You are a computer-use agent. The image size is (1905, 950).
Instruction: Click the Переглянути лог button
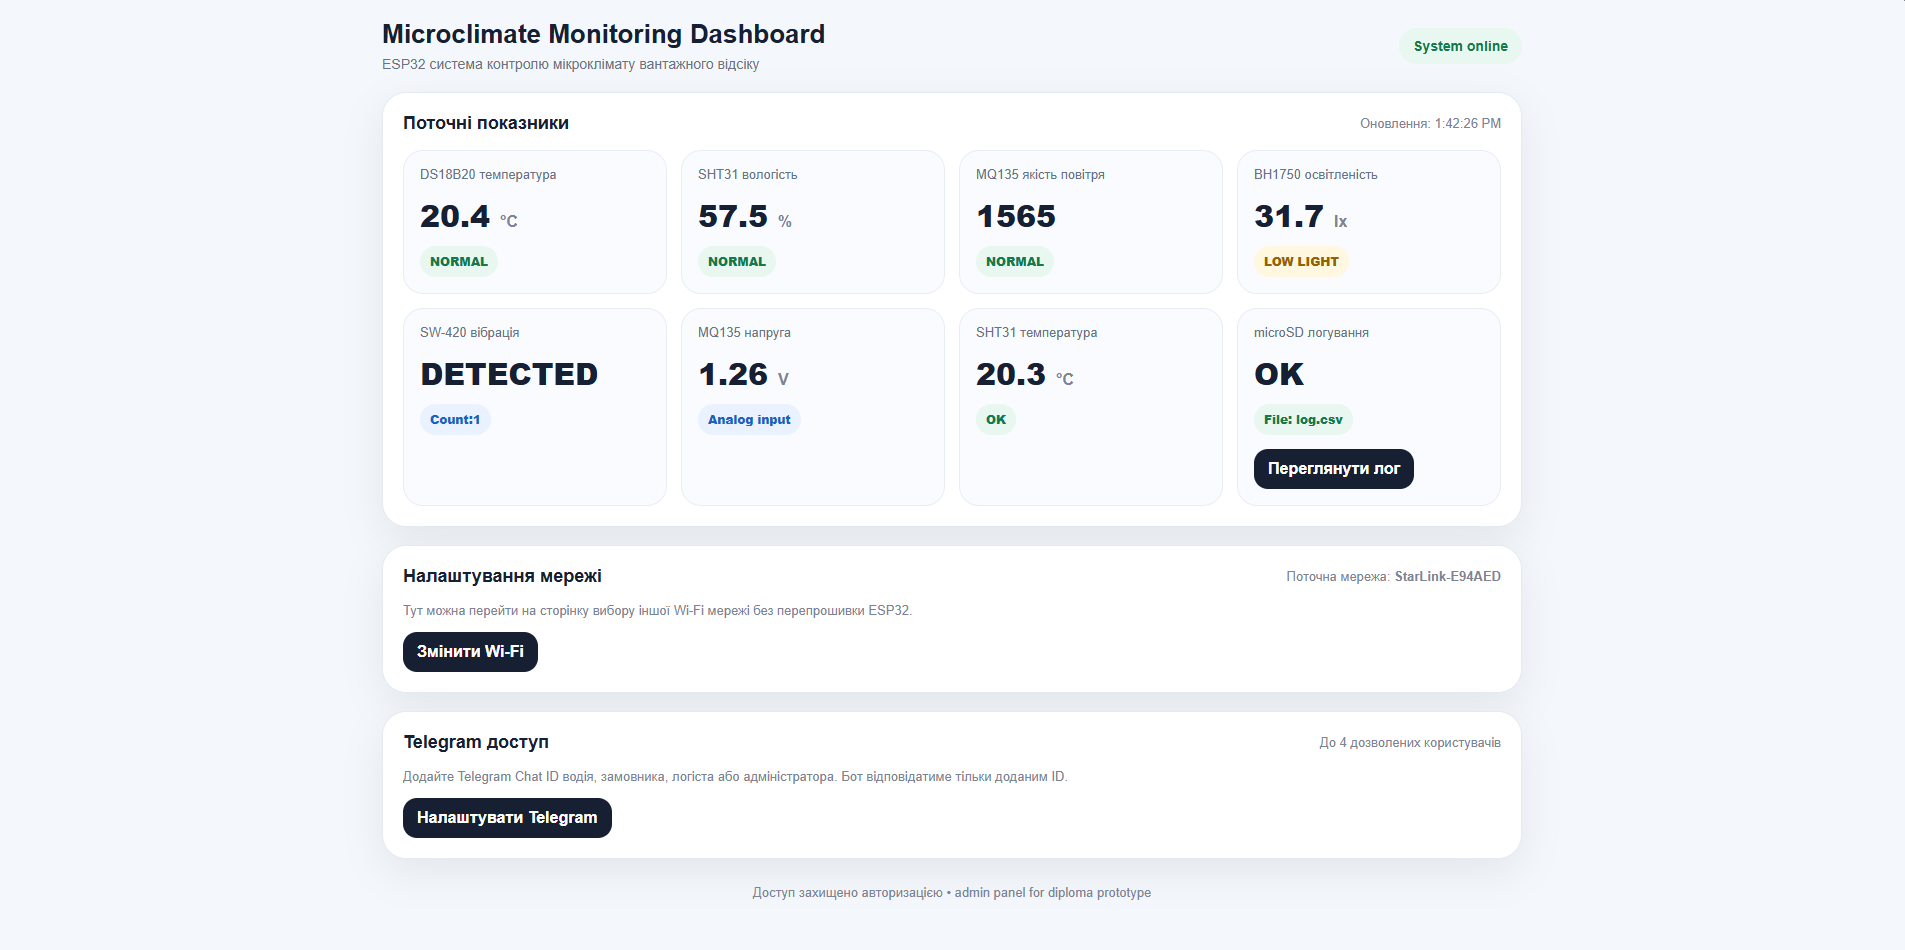1333,469
